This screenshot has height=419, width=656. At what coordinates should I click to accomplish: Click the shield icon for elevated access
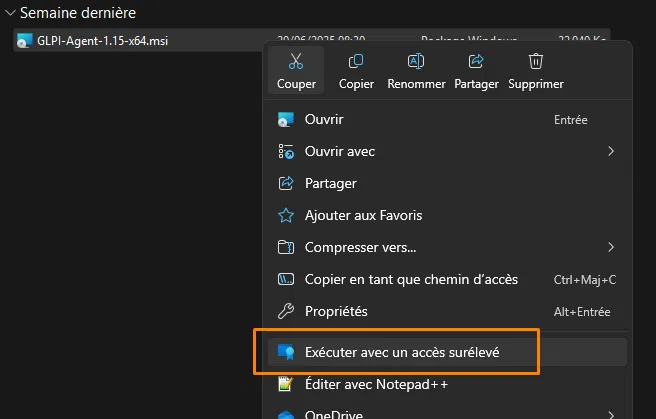tap(286, 352)
